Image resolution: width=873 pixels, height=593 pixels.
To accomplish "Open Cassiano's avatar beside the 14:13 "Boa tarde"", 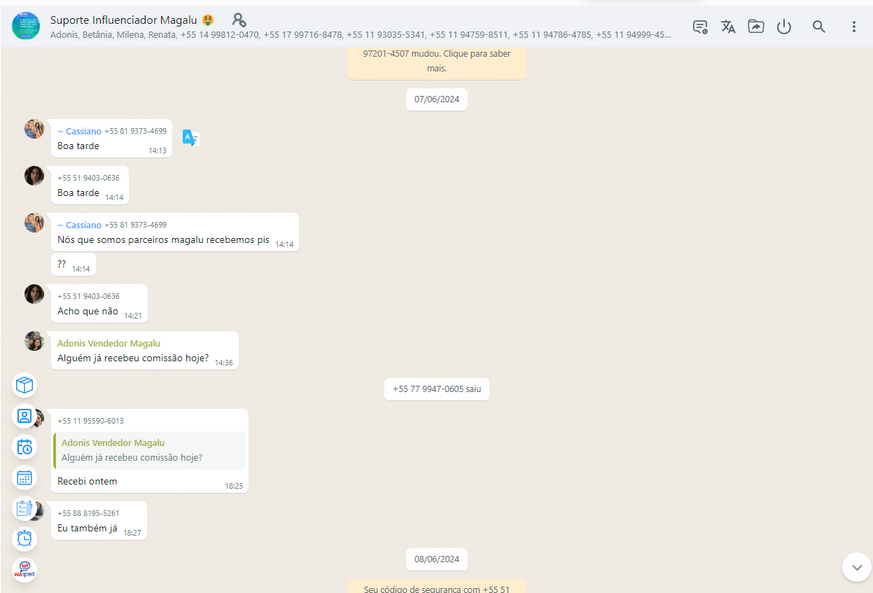I will tap(34, 129).
